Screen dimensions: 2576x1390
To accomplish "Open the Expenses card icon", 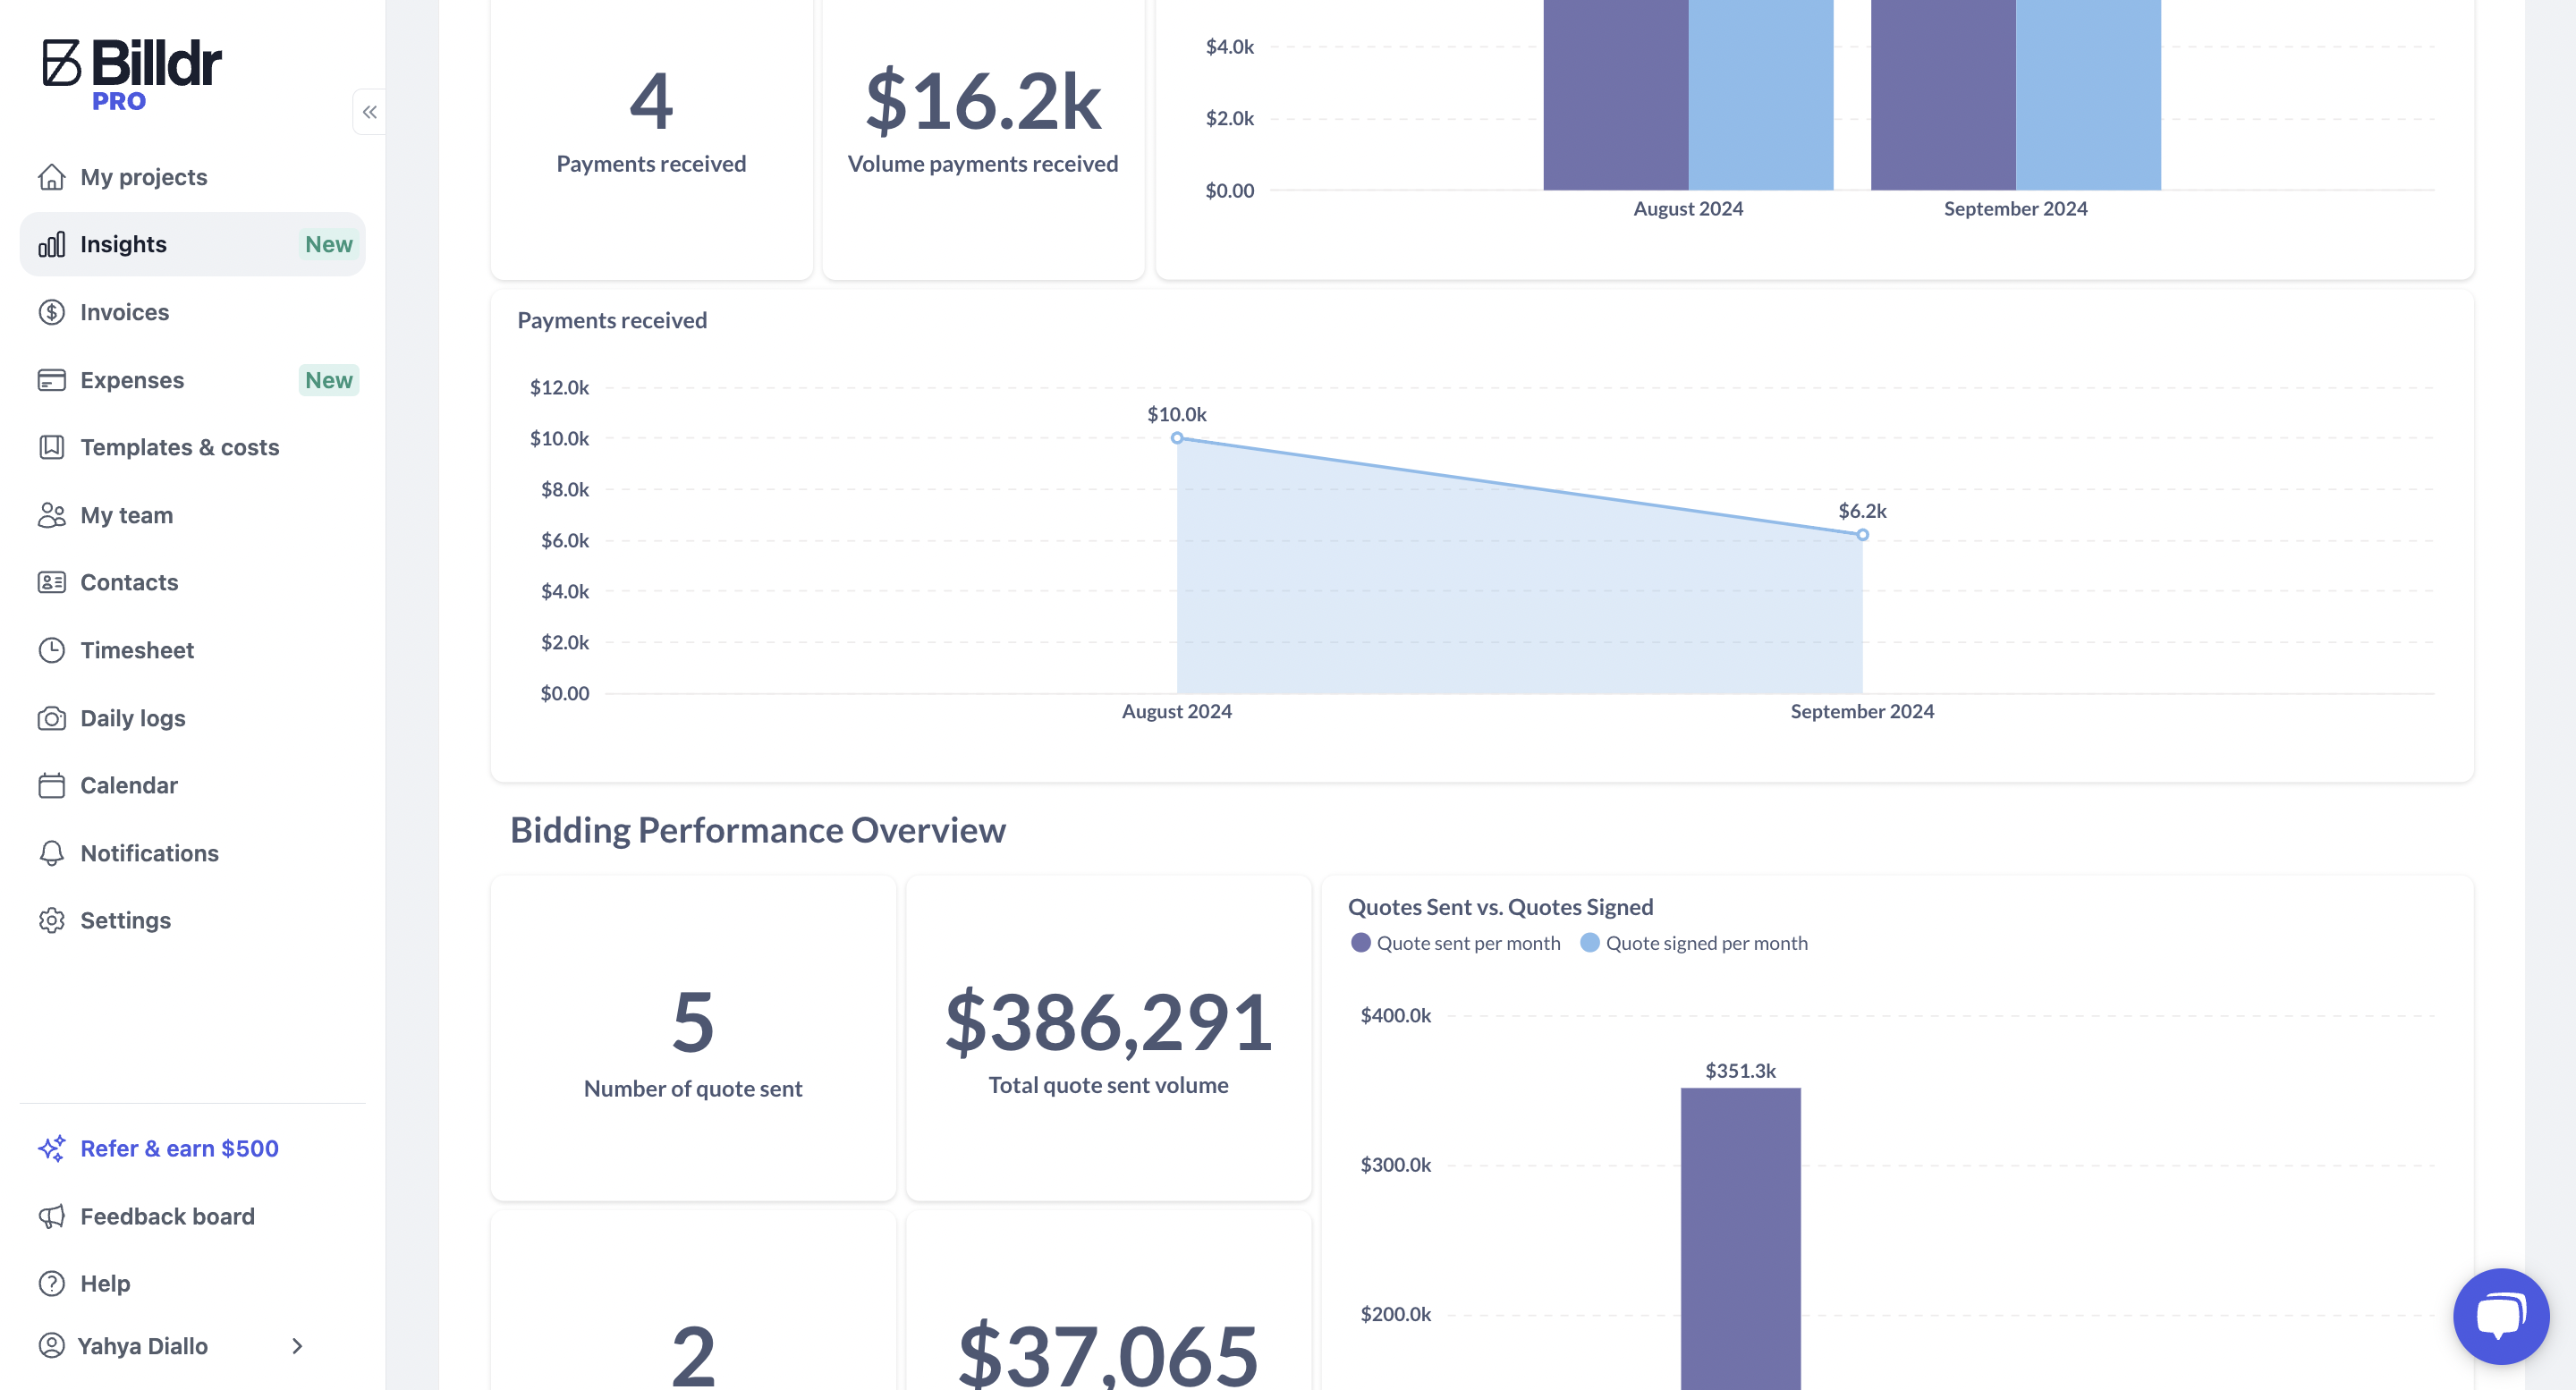I will coord(51,380).
